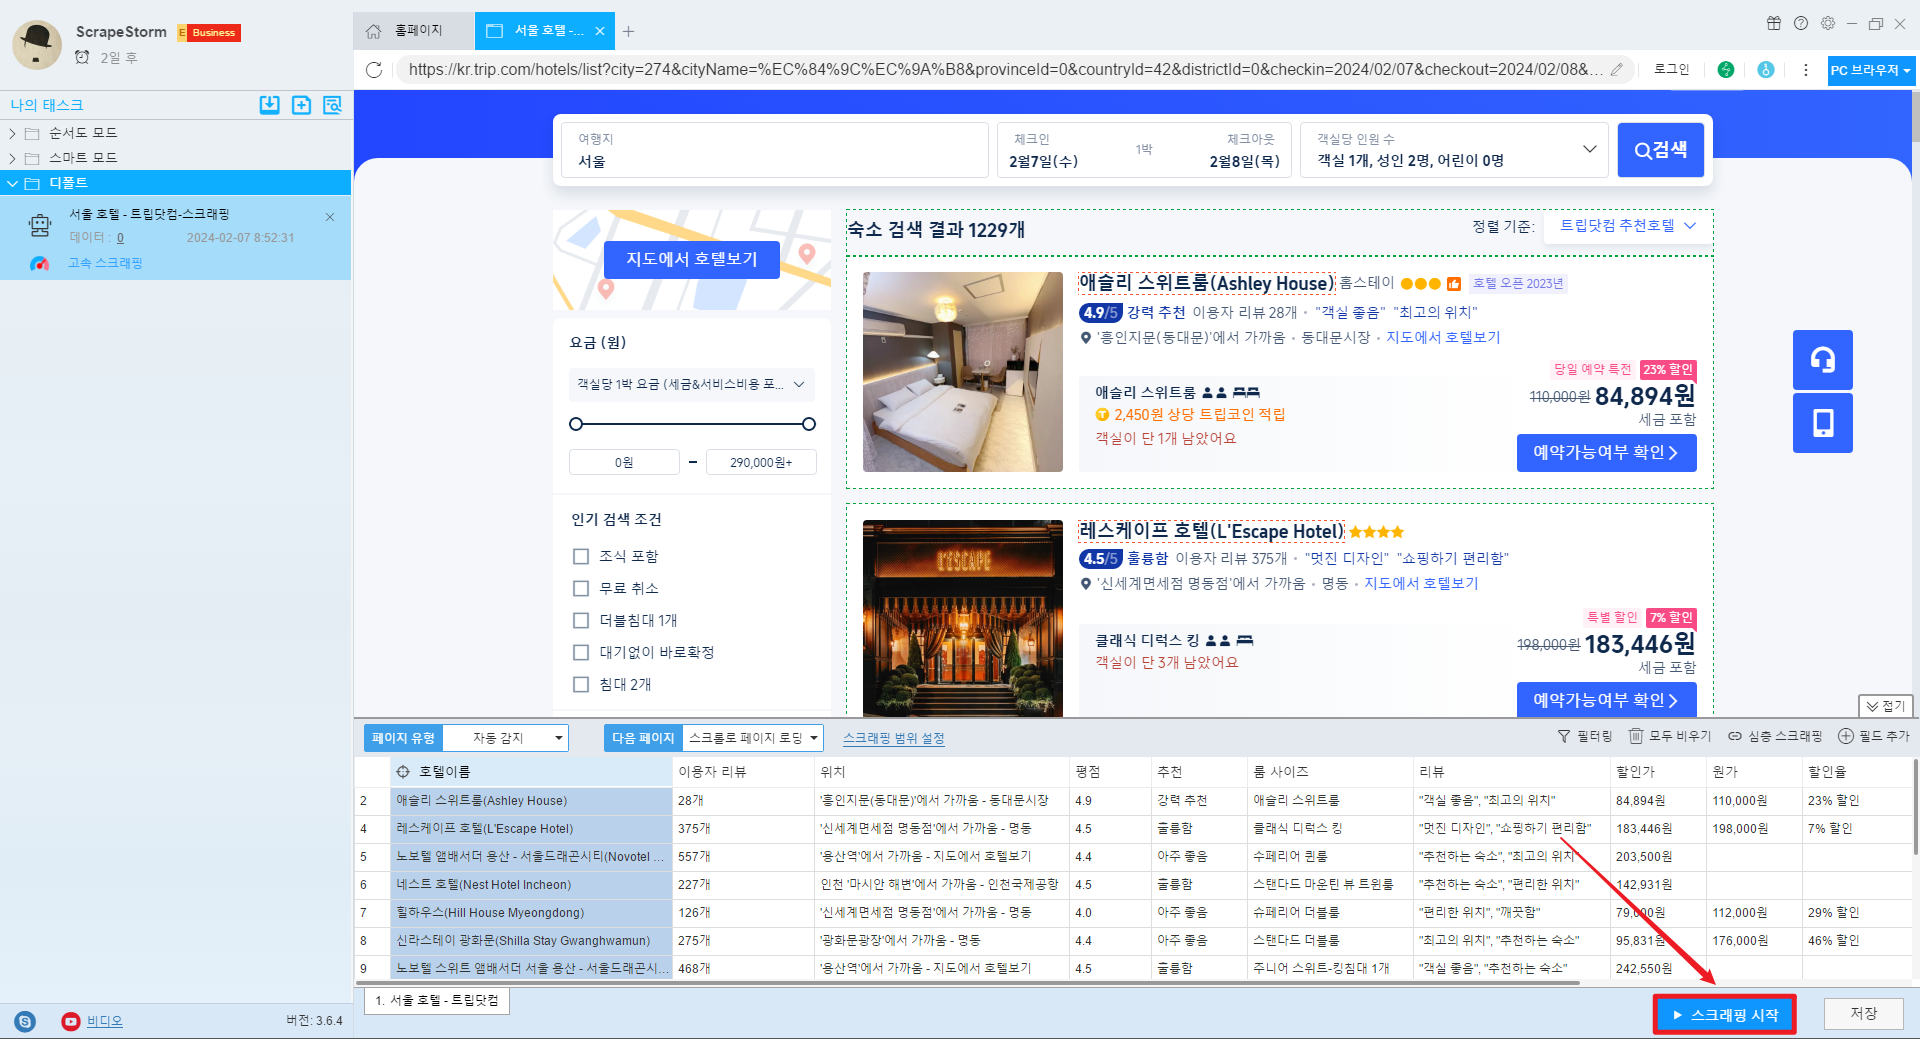Click the 로그인 link

(x=1671, y=70)
